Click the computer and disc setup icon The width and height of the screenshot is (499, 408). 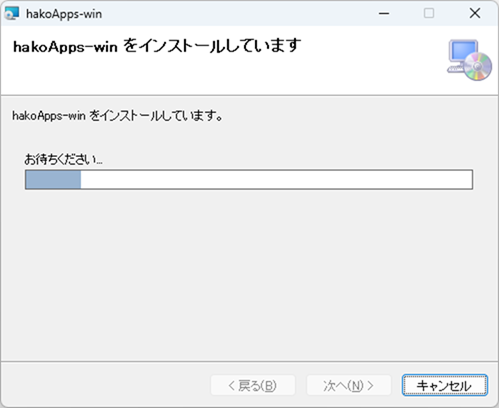click(x=469, y=60)
